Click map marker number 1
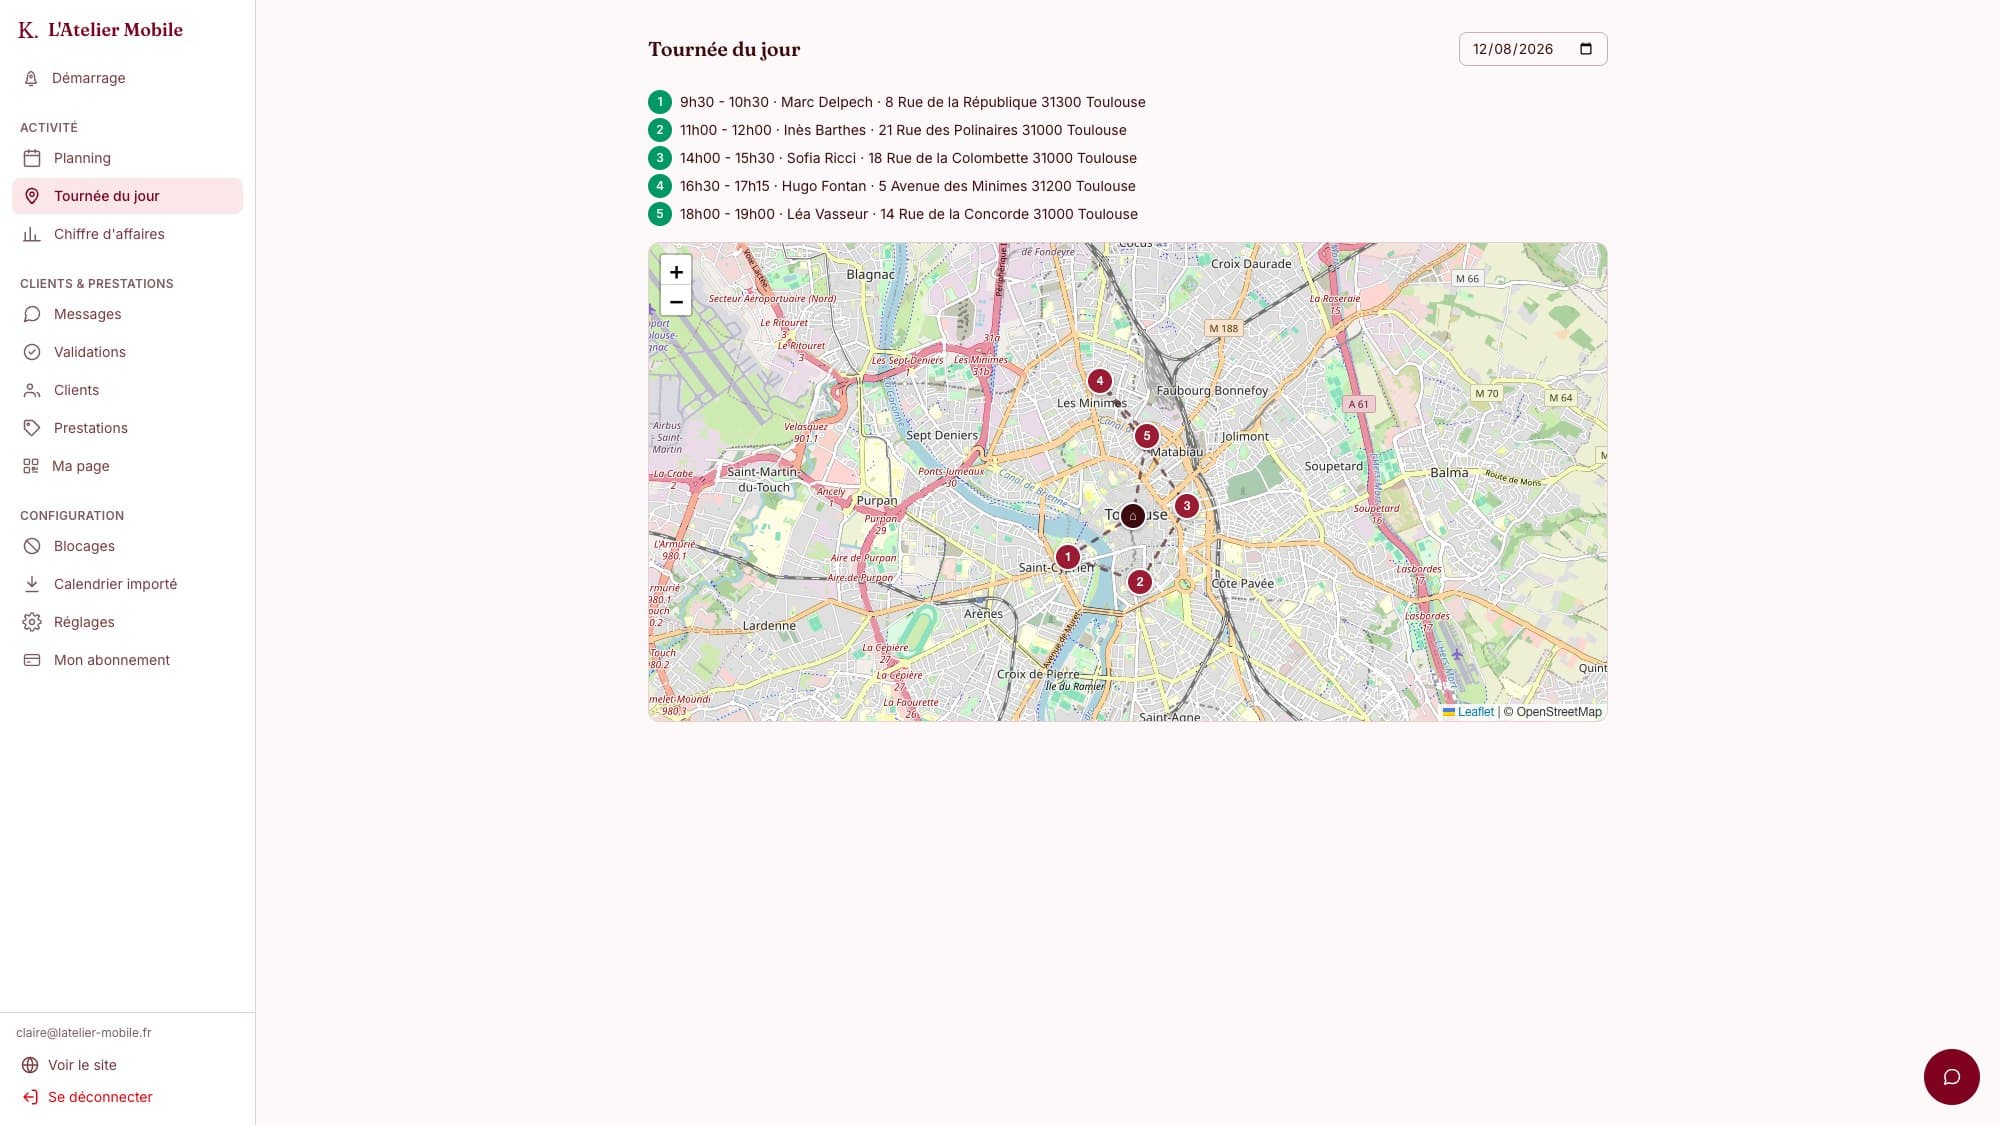2000x1125 pixels. click(x=1068, y=557)
